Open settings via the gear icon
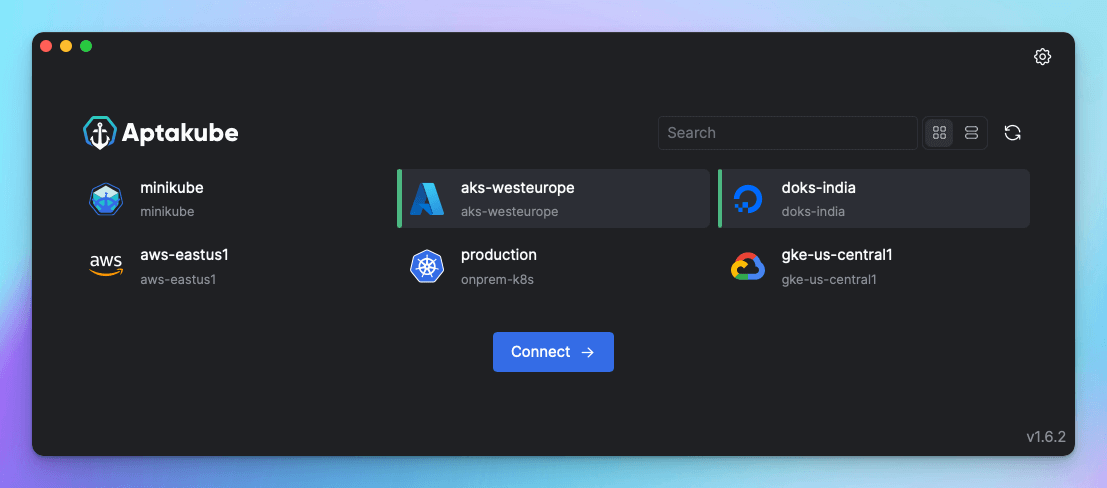1107x488 pixels. coord(1042,57)
